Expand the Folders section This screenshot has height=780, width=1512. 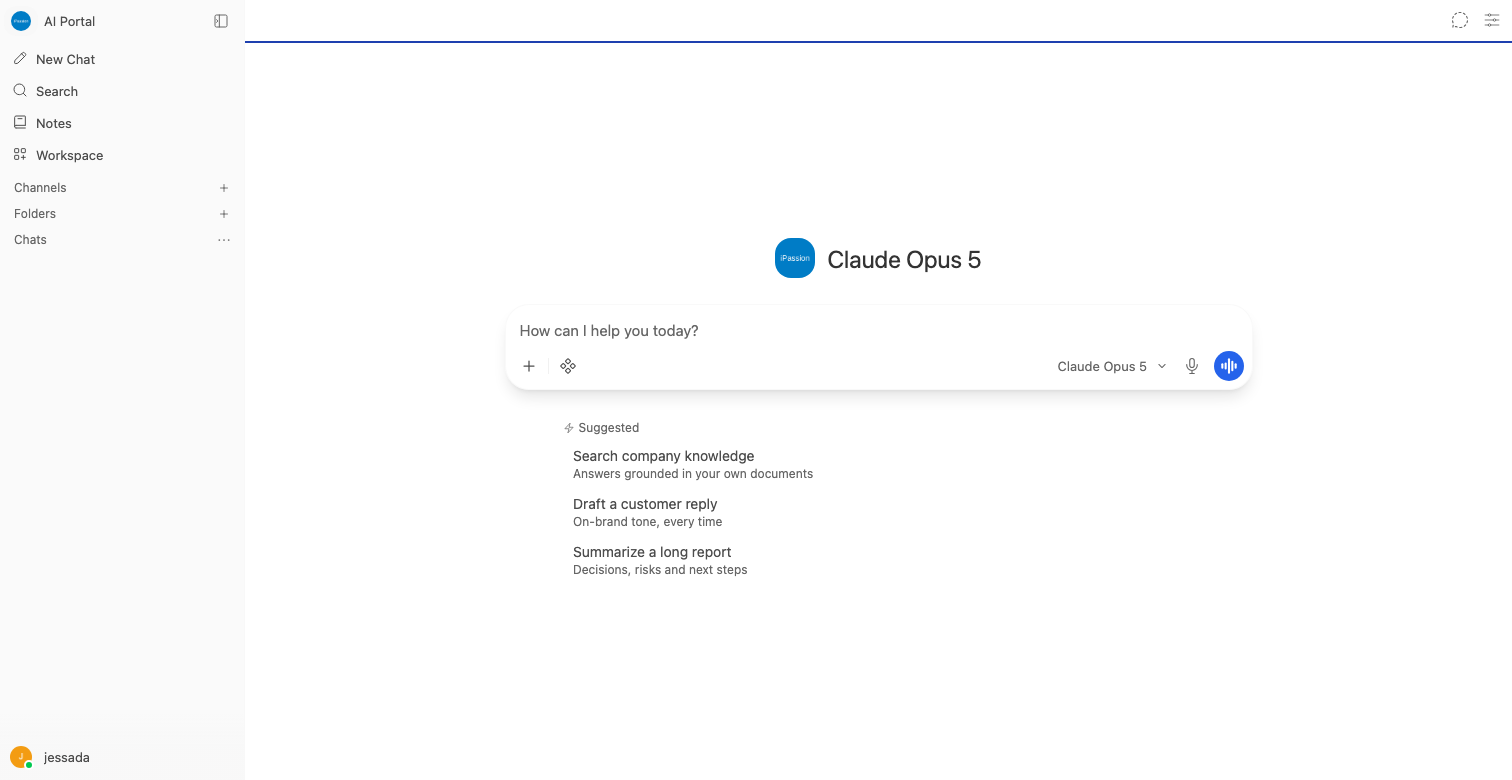coord(35,214)
